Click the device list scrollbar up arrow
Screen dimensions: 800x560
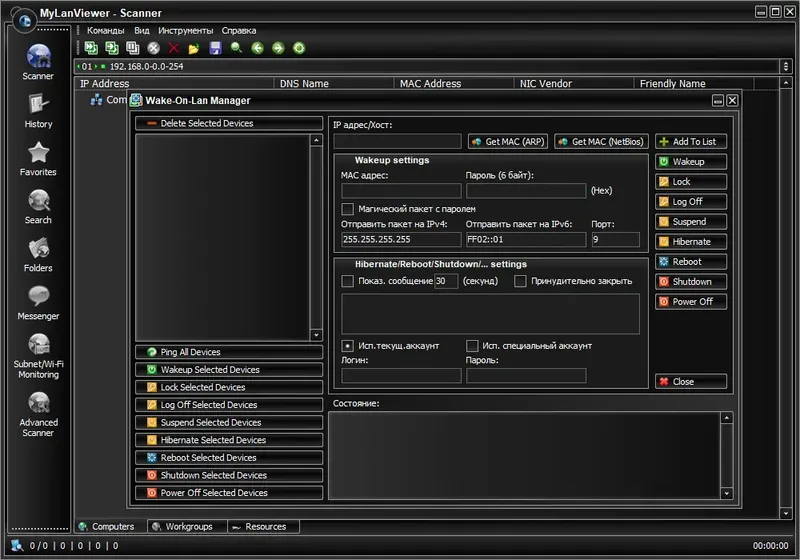316,140
